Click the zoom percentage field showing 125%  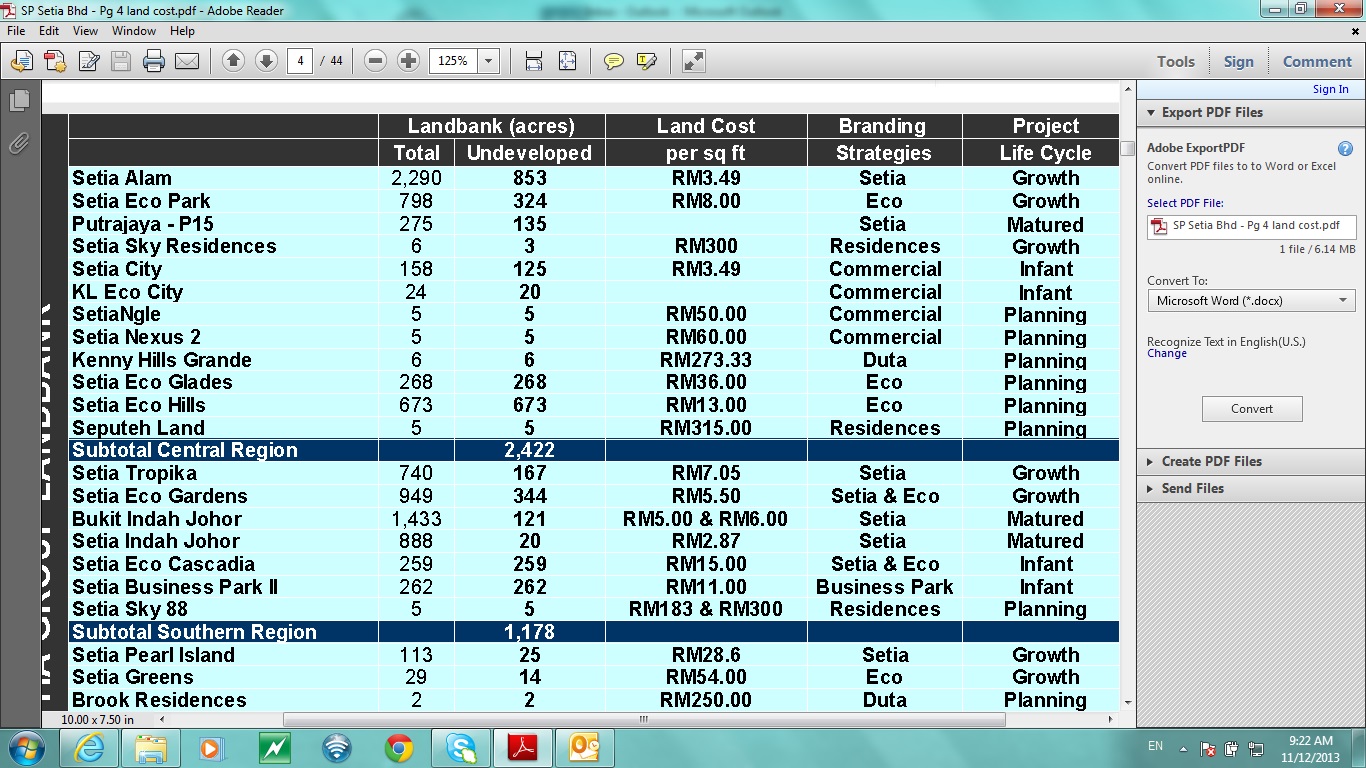pos(453,61)
